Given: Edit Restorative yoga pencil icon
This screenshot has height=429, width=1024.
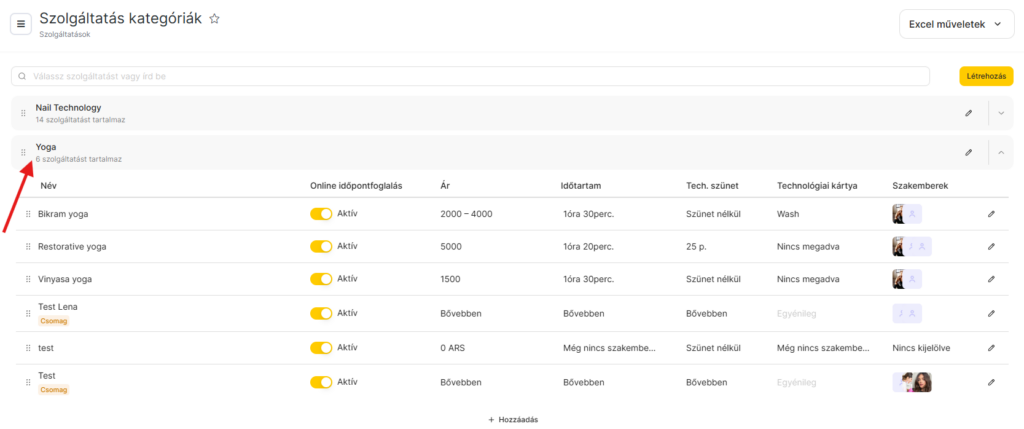Looking at the screenshot, I should click(x=991, y=246).
